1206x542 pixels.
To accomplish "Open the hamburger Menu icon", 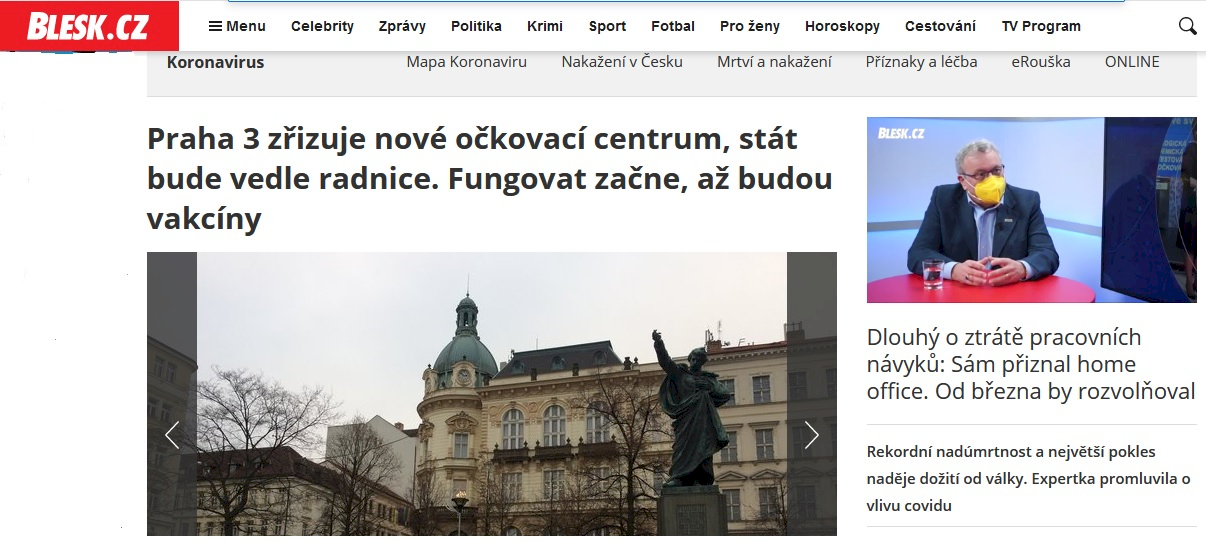I will click(x=215, y=26).
